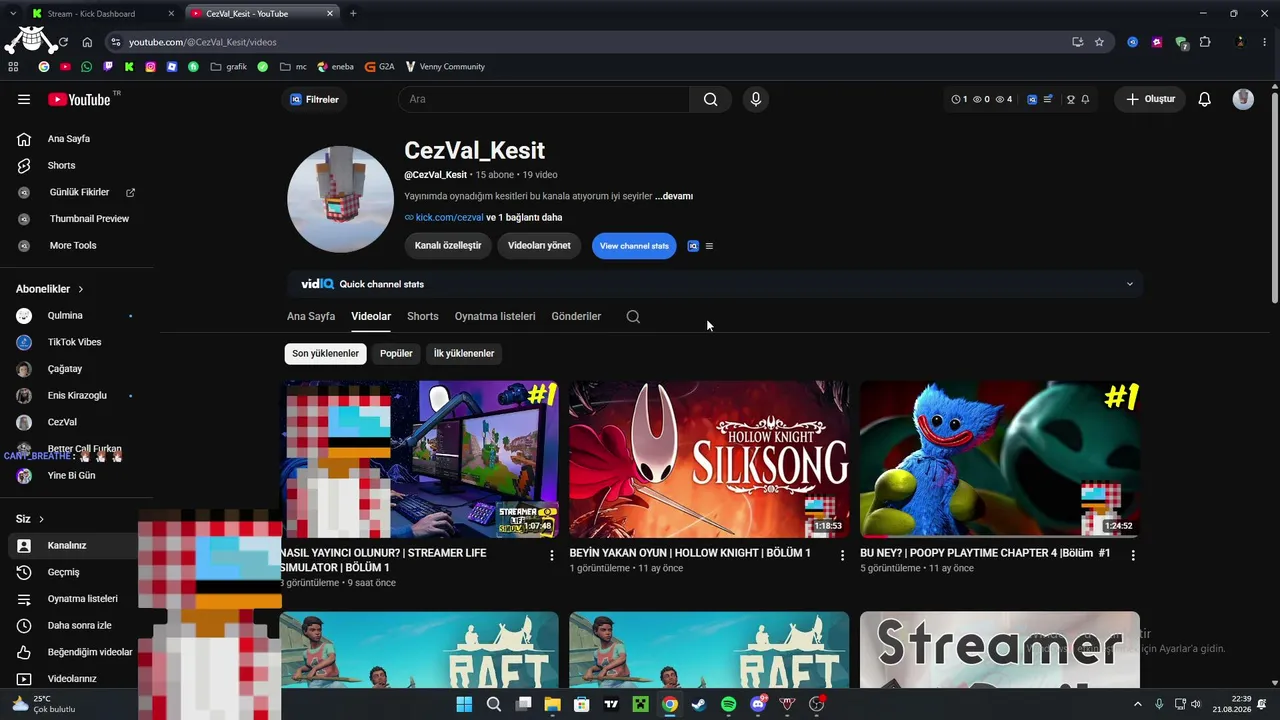The height and width of the screenshot is (720, 1280).
Task: Open YouTube notifications bell
Action: [x=1205, y=99]
